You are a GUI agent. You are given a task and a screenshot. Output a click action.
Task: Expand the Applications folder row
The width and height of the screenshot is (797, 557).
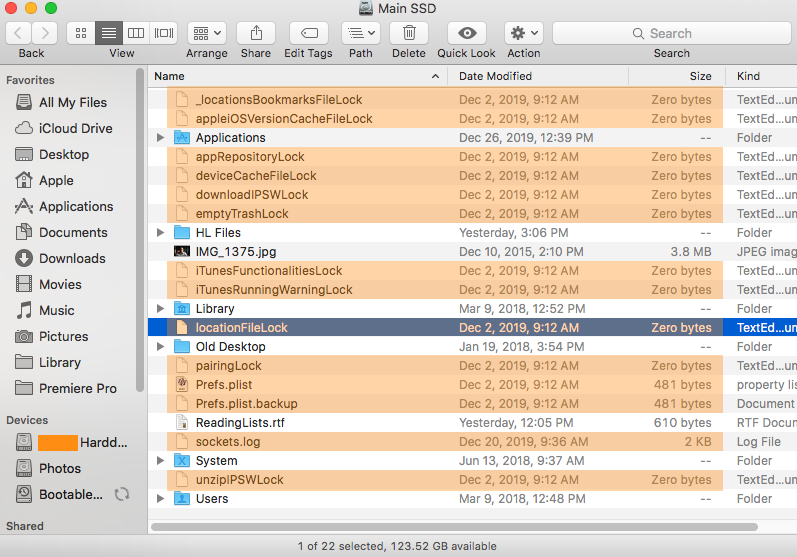(x=160, y=138)
